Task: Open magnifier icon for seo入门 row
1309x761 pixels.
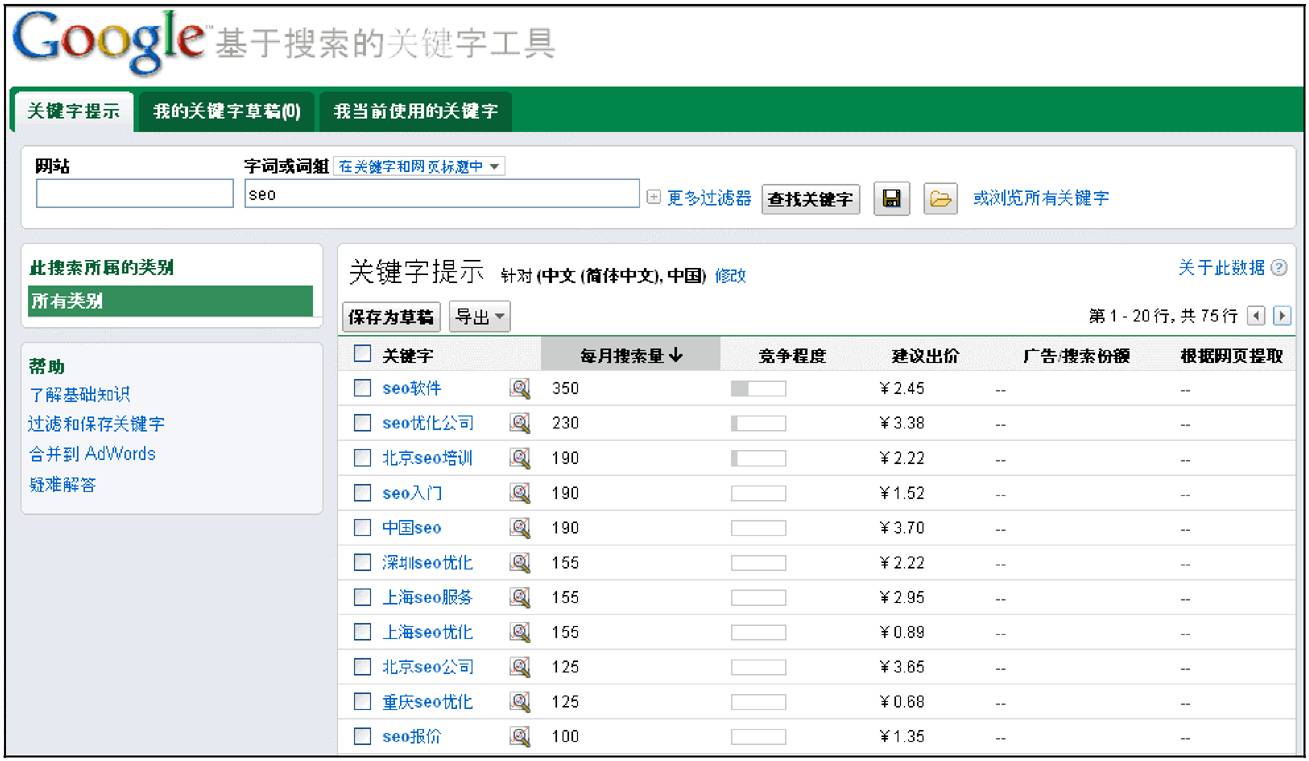Action: [520, 493]
